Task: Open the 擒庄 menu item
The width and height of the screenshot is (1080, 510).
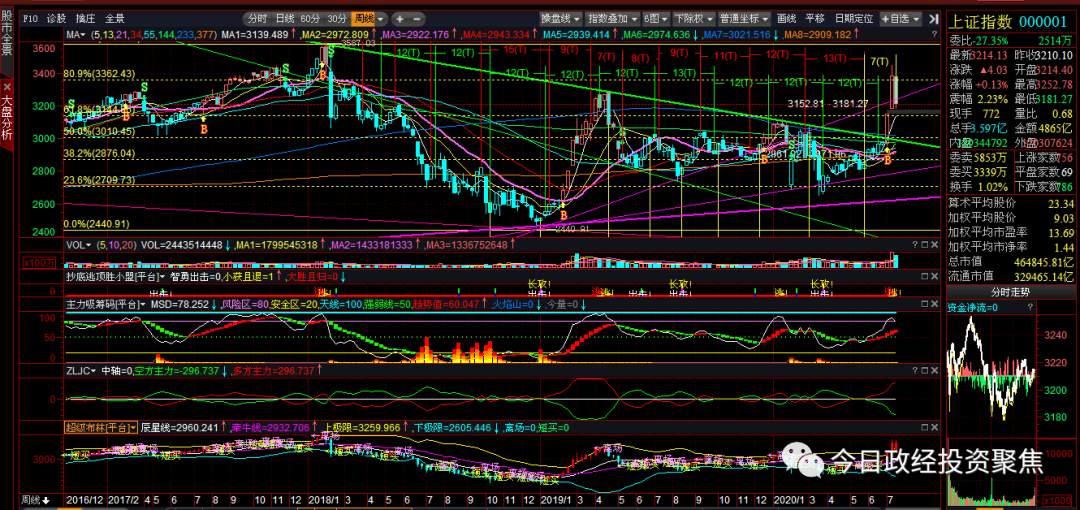Action: tap(85, 19)
